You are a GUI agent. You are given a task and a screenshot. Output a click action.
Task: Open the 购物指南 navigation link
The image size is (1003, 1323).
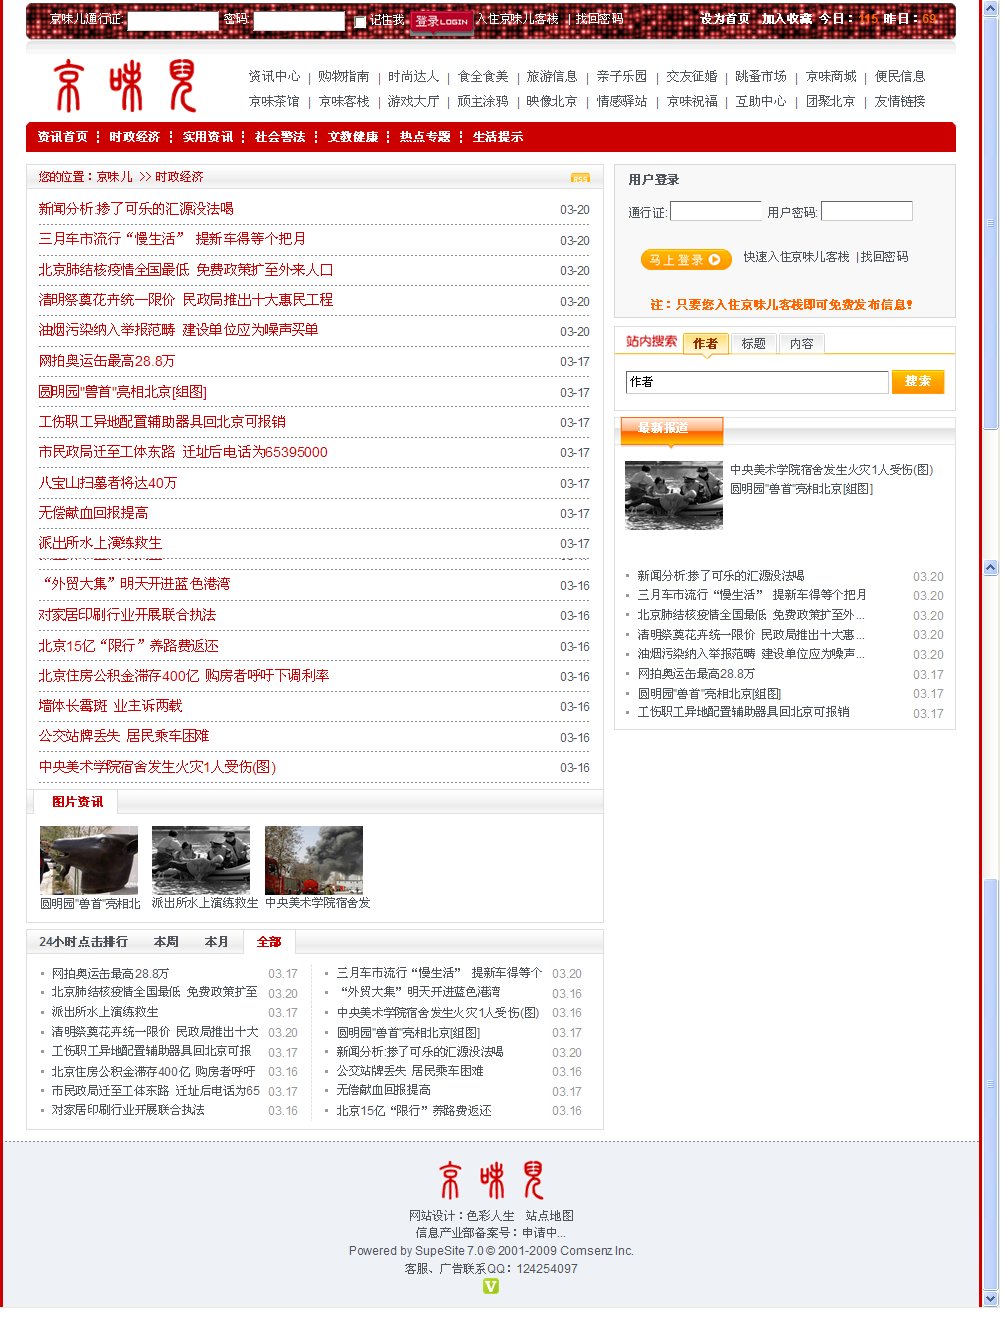tap(343, 76)
